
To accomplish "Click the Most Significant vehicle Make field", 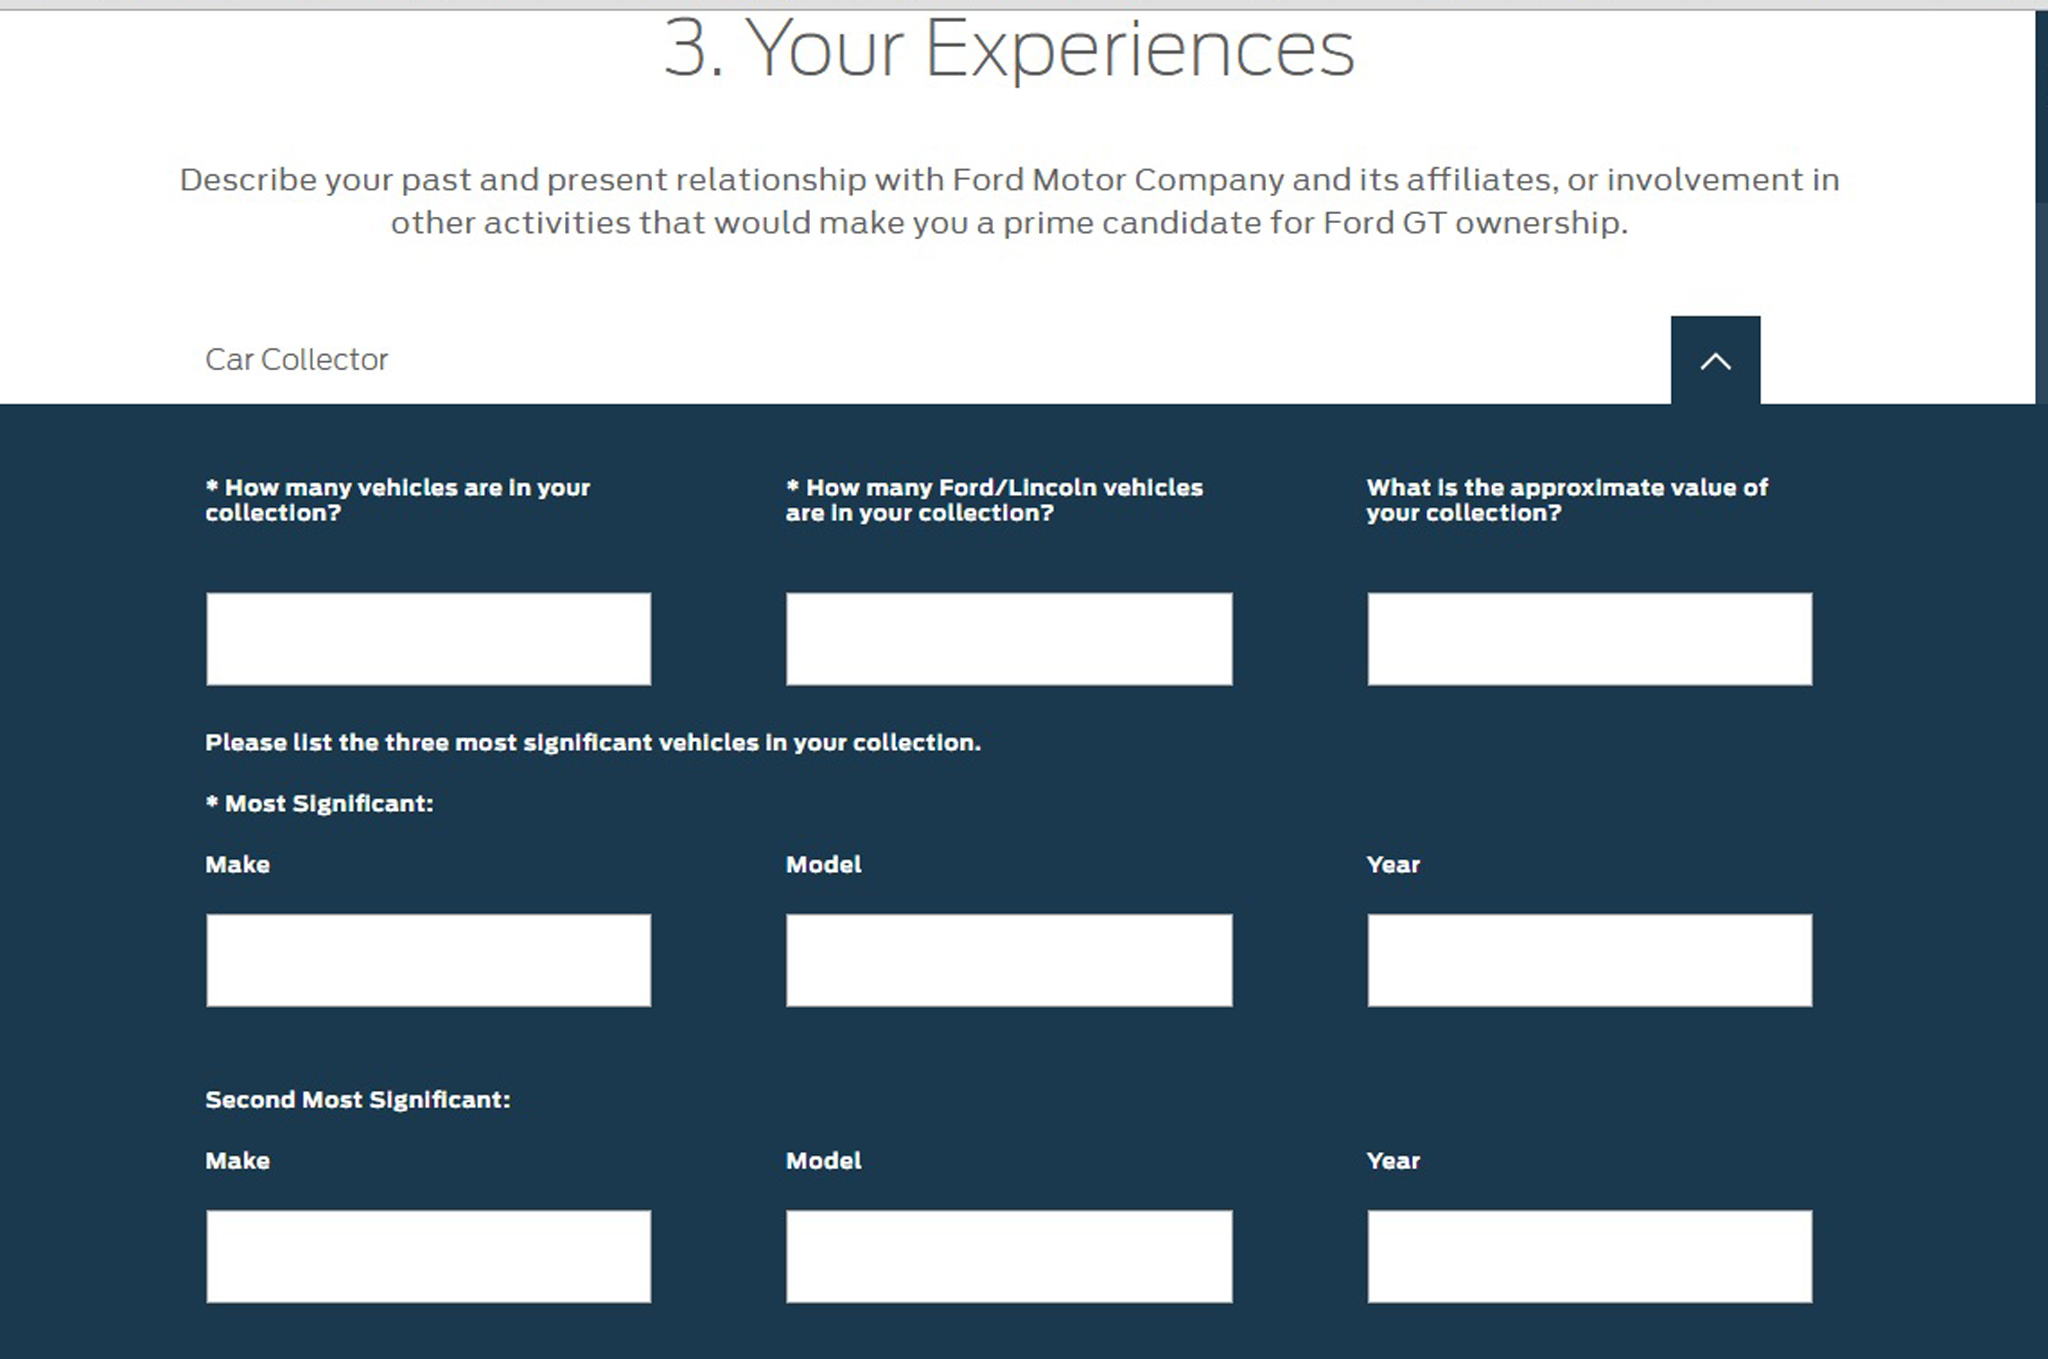I will click(428, 960).
